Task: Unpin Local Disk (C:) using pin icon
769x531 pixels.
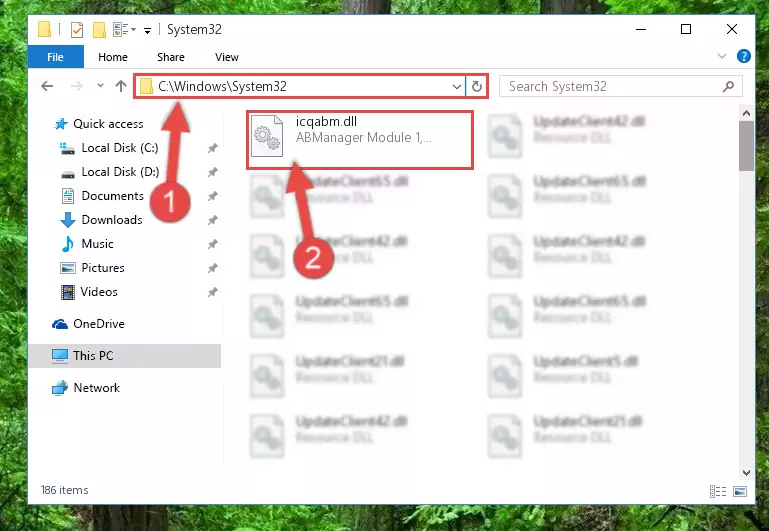Action: pos(212,148)
